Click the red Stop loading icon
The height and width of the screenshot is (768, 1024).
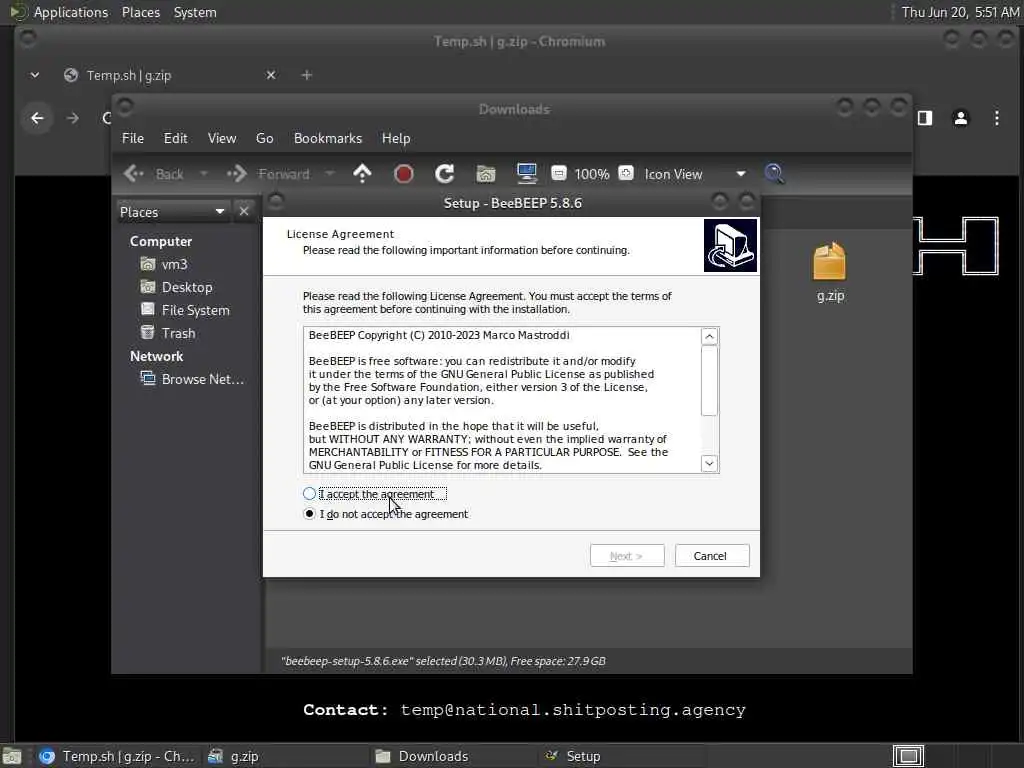coord(404,174)
